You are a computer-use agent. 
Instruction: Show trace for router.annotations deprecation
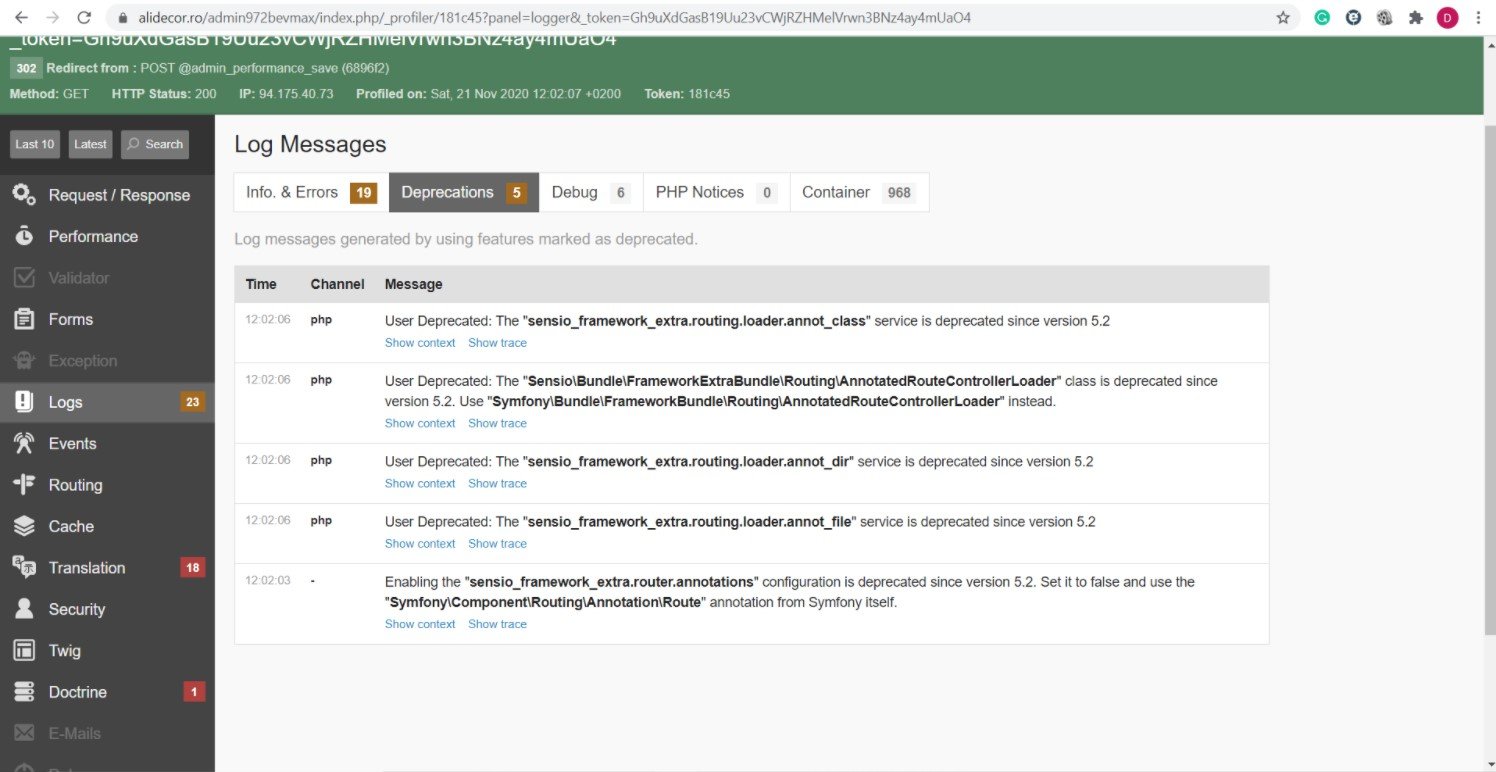tap(497, 624)
